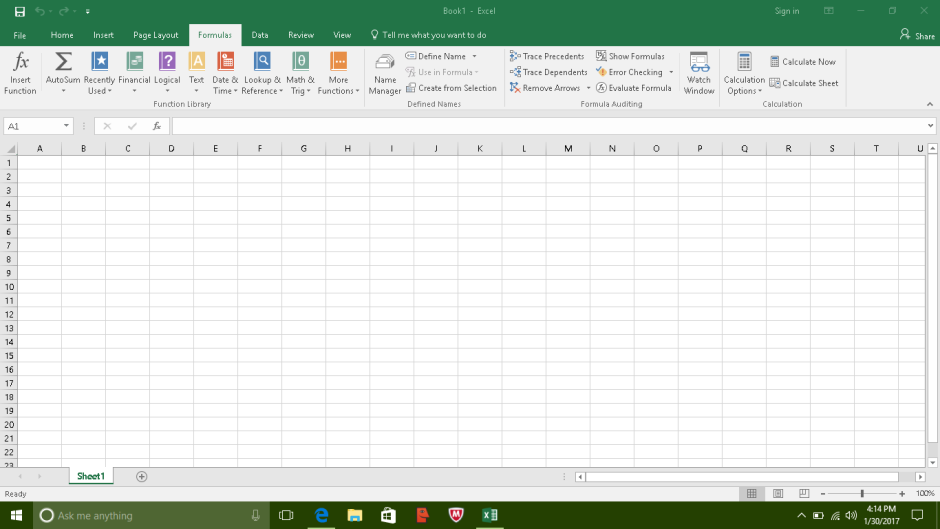The height and width of the screenshot is (529, 940).
Task: Open the Customize Quick Access Toolbar dropdown
Action: [88, 11]
